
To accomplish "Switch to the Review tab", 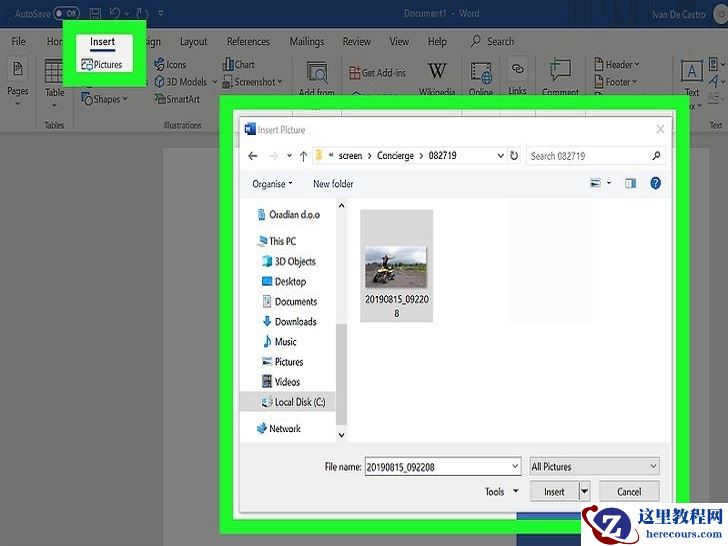I will [x=356, y=41].
